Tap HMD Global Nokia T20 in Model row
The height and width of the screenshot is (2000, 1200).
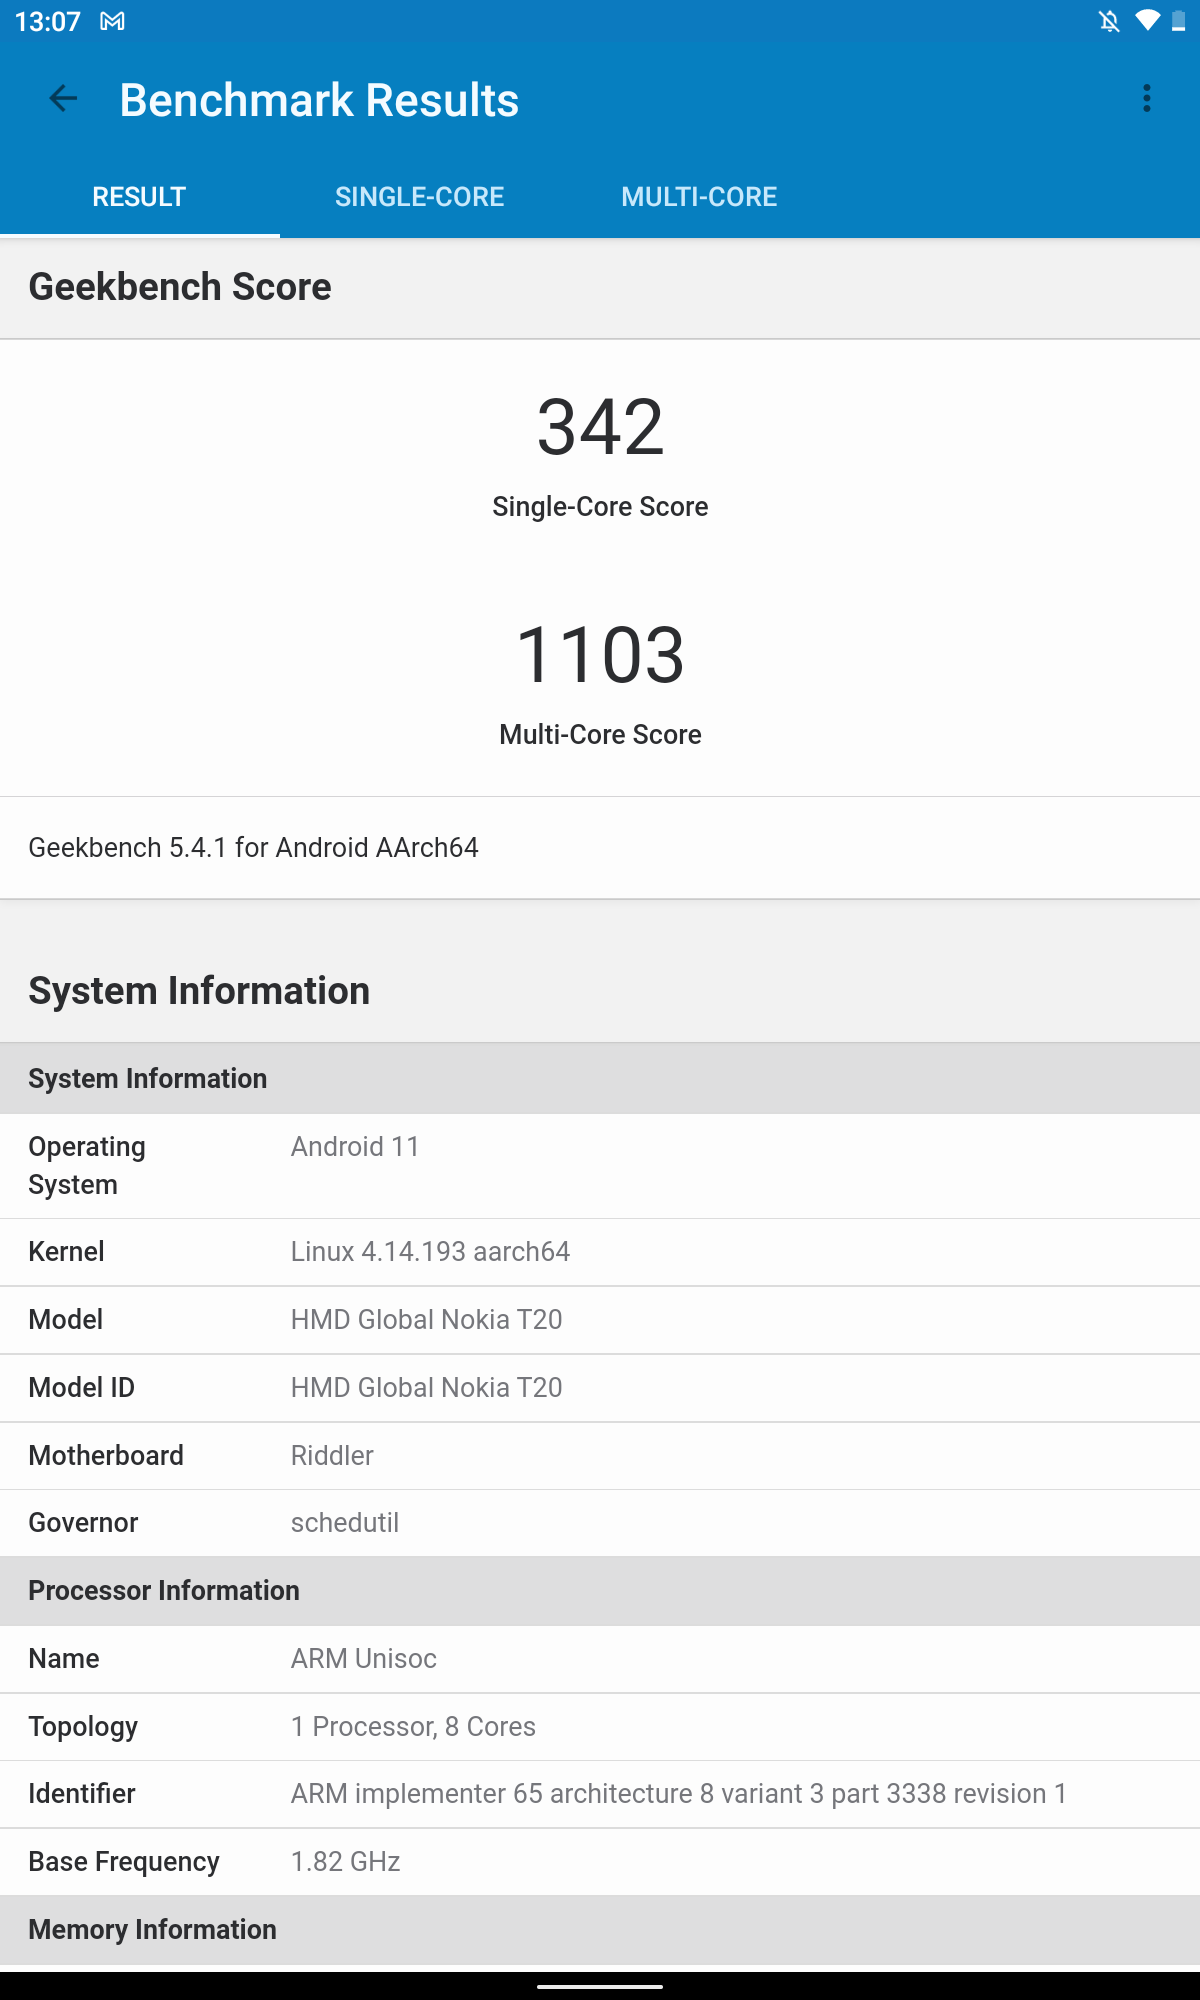(x=426, y=1320)
